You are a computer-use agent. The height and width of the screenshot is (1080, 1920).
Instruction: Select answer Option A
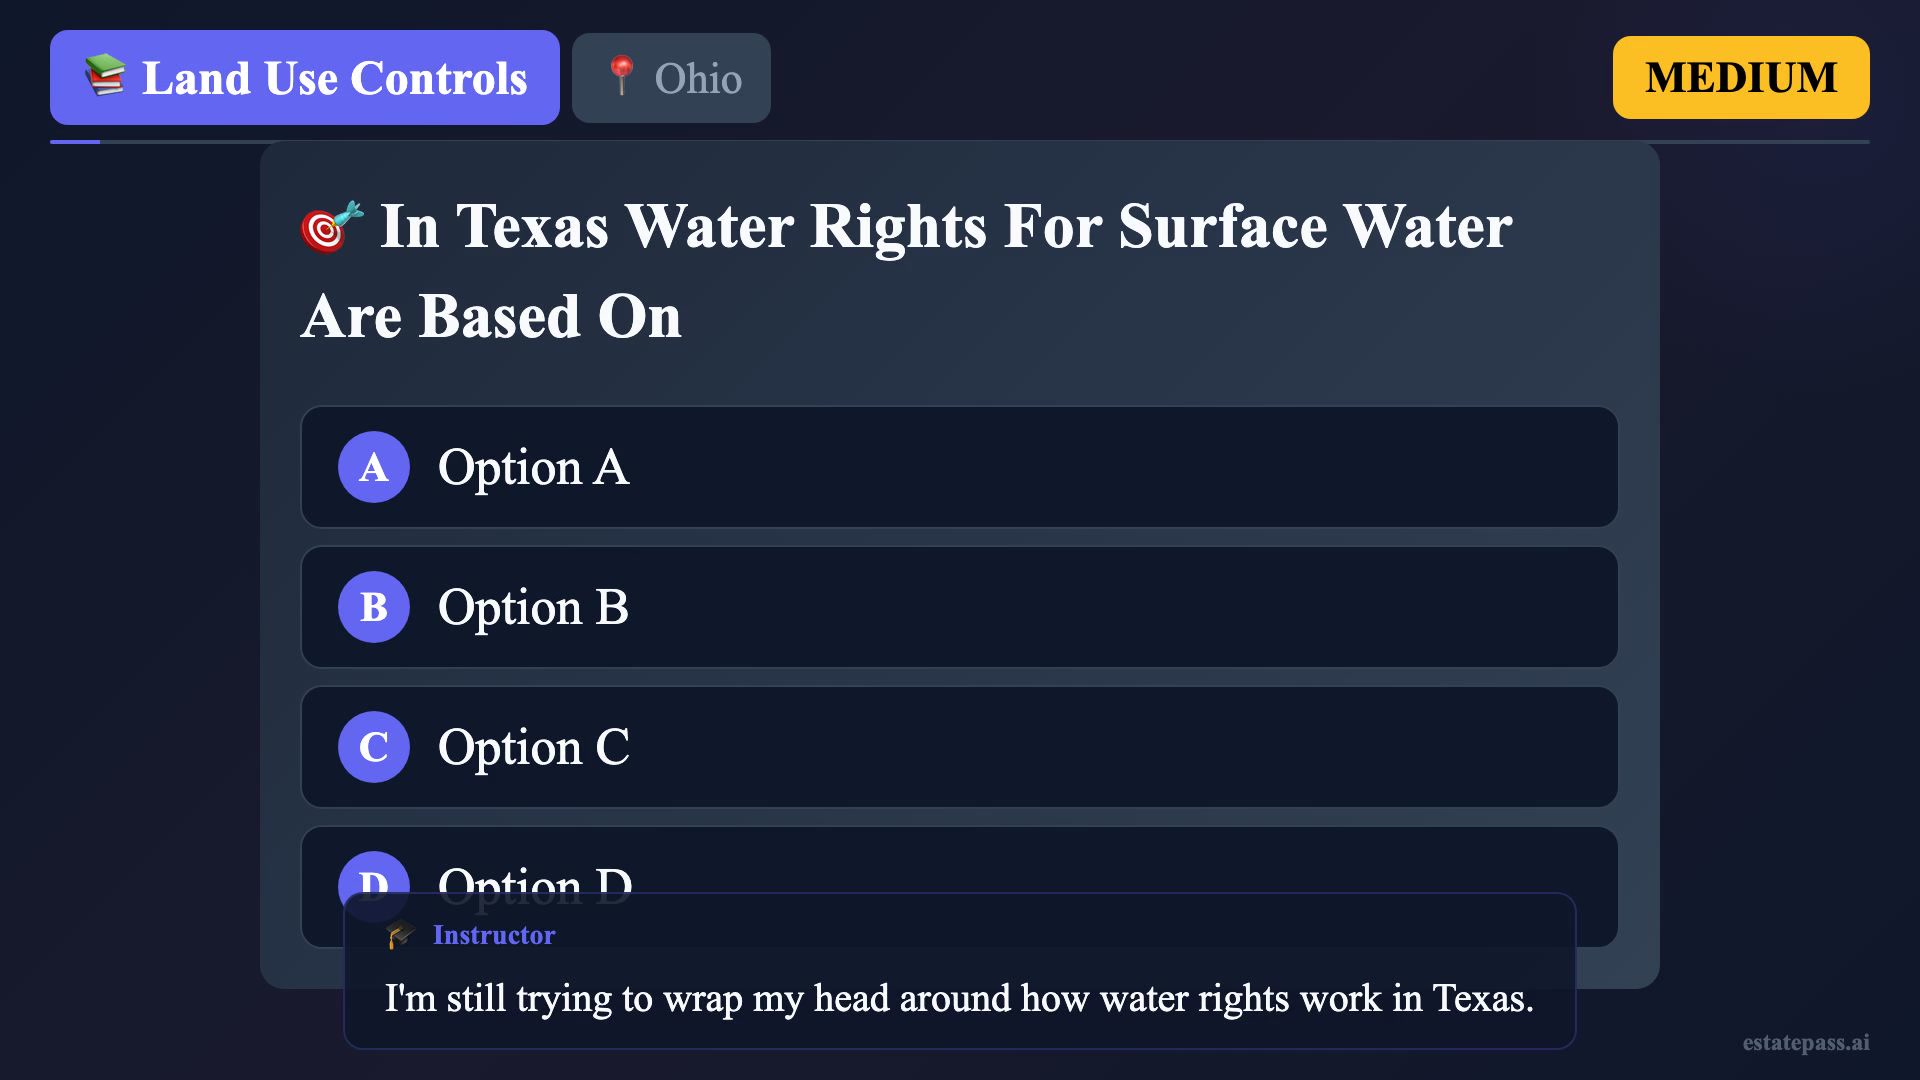point(958,467)
